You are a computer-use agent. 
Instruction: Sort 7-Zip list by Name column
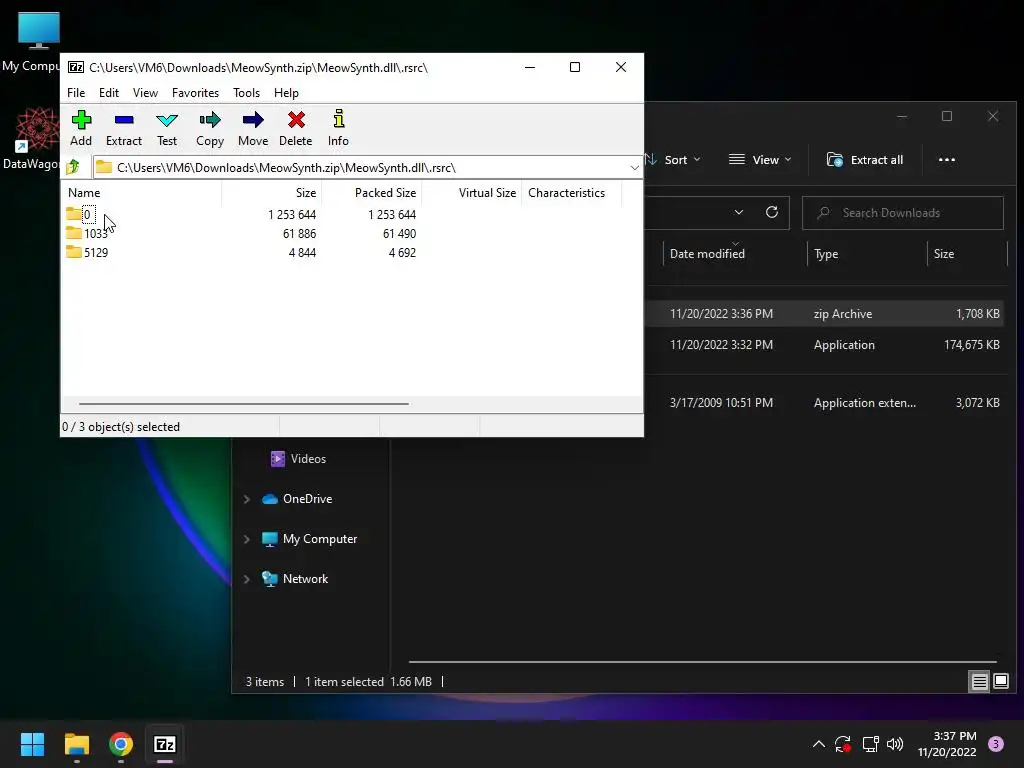pyautogui.click(x=141, y=193)
